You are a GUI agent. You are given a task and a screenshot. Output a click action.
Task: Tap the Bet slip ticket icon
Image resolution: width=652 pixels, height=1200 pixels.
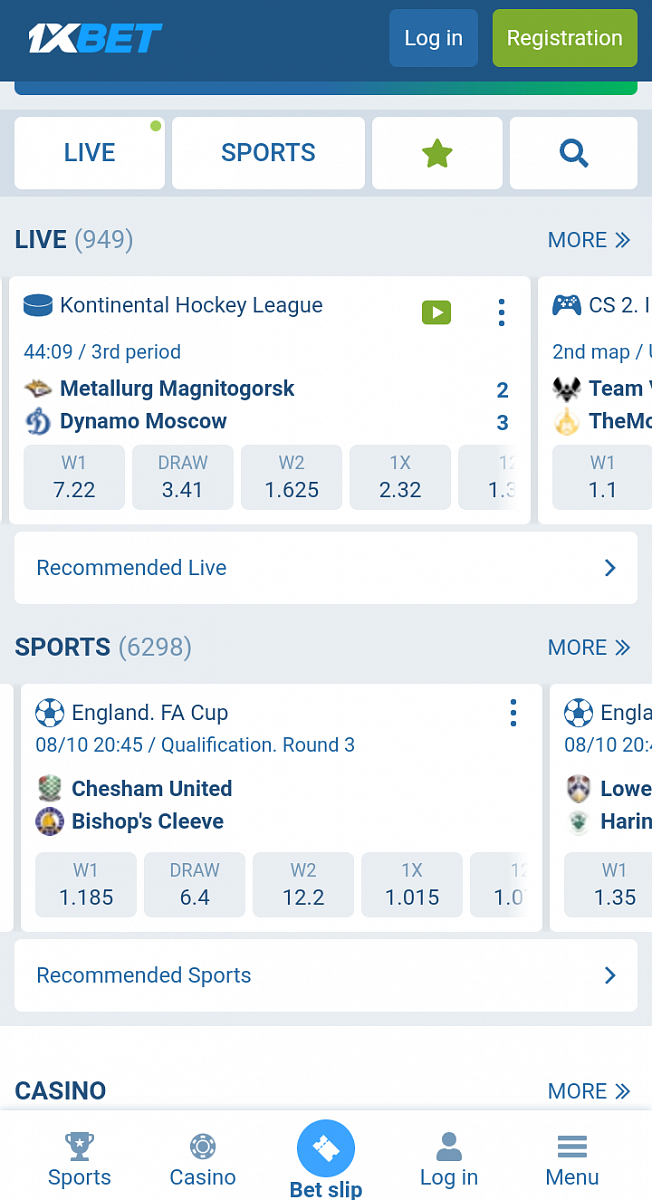tap(326, 1149)
